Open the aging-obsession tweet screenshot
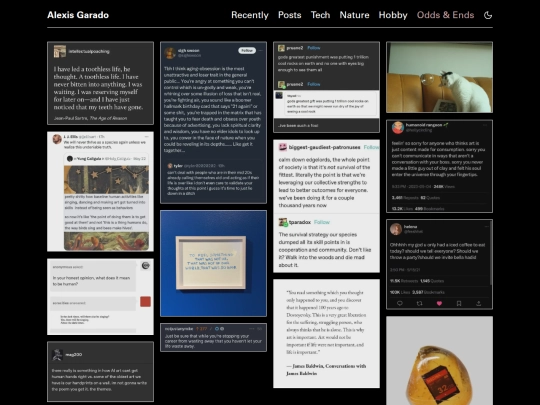The height and width of the screenshot is (405, 540). 213,123
